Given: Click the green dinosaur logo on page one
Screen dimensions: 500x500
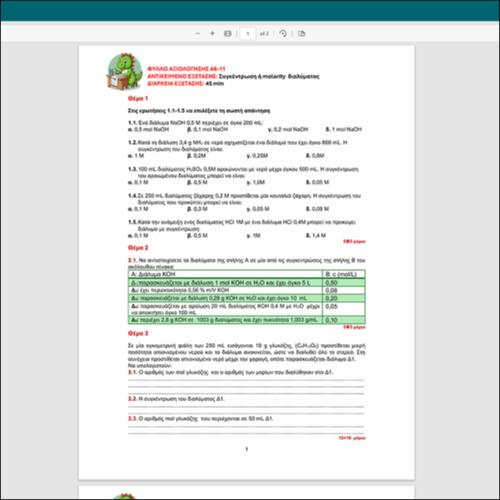Looking at the screenshot, I should [124, 71].
